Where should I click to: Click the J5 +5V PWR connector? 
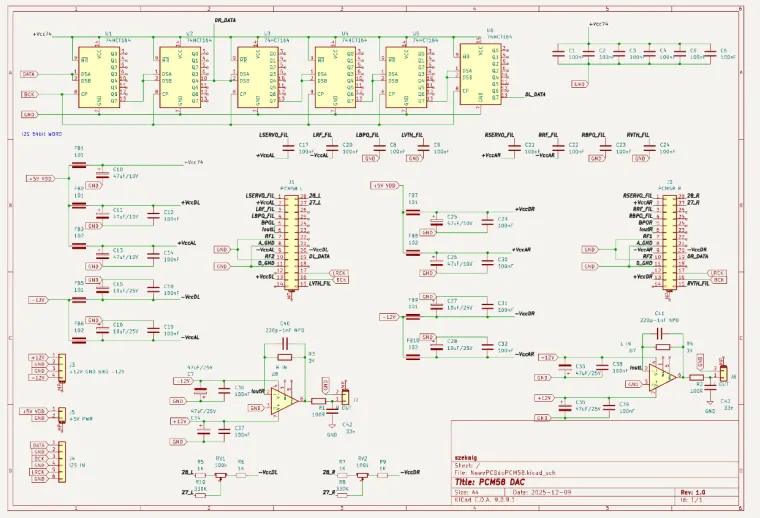tap(62, 415)
